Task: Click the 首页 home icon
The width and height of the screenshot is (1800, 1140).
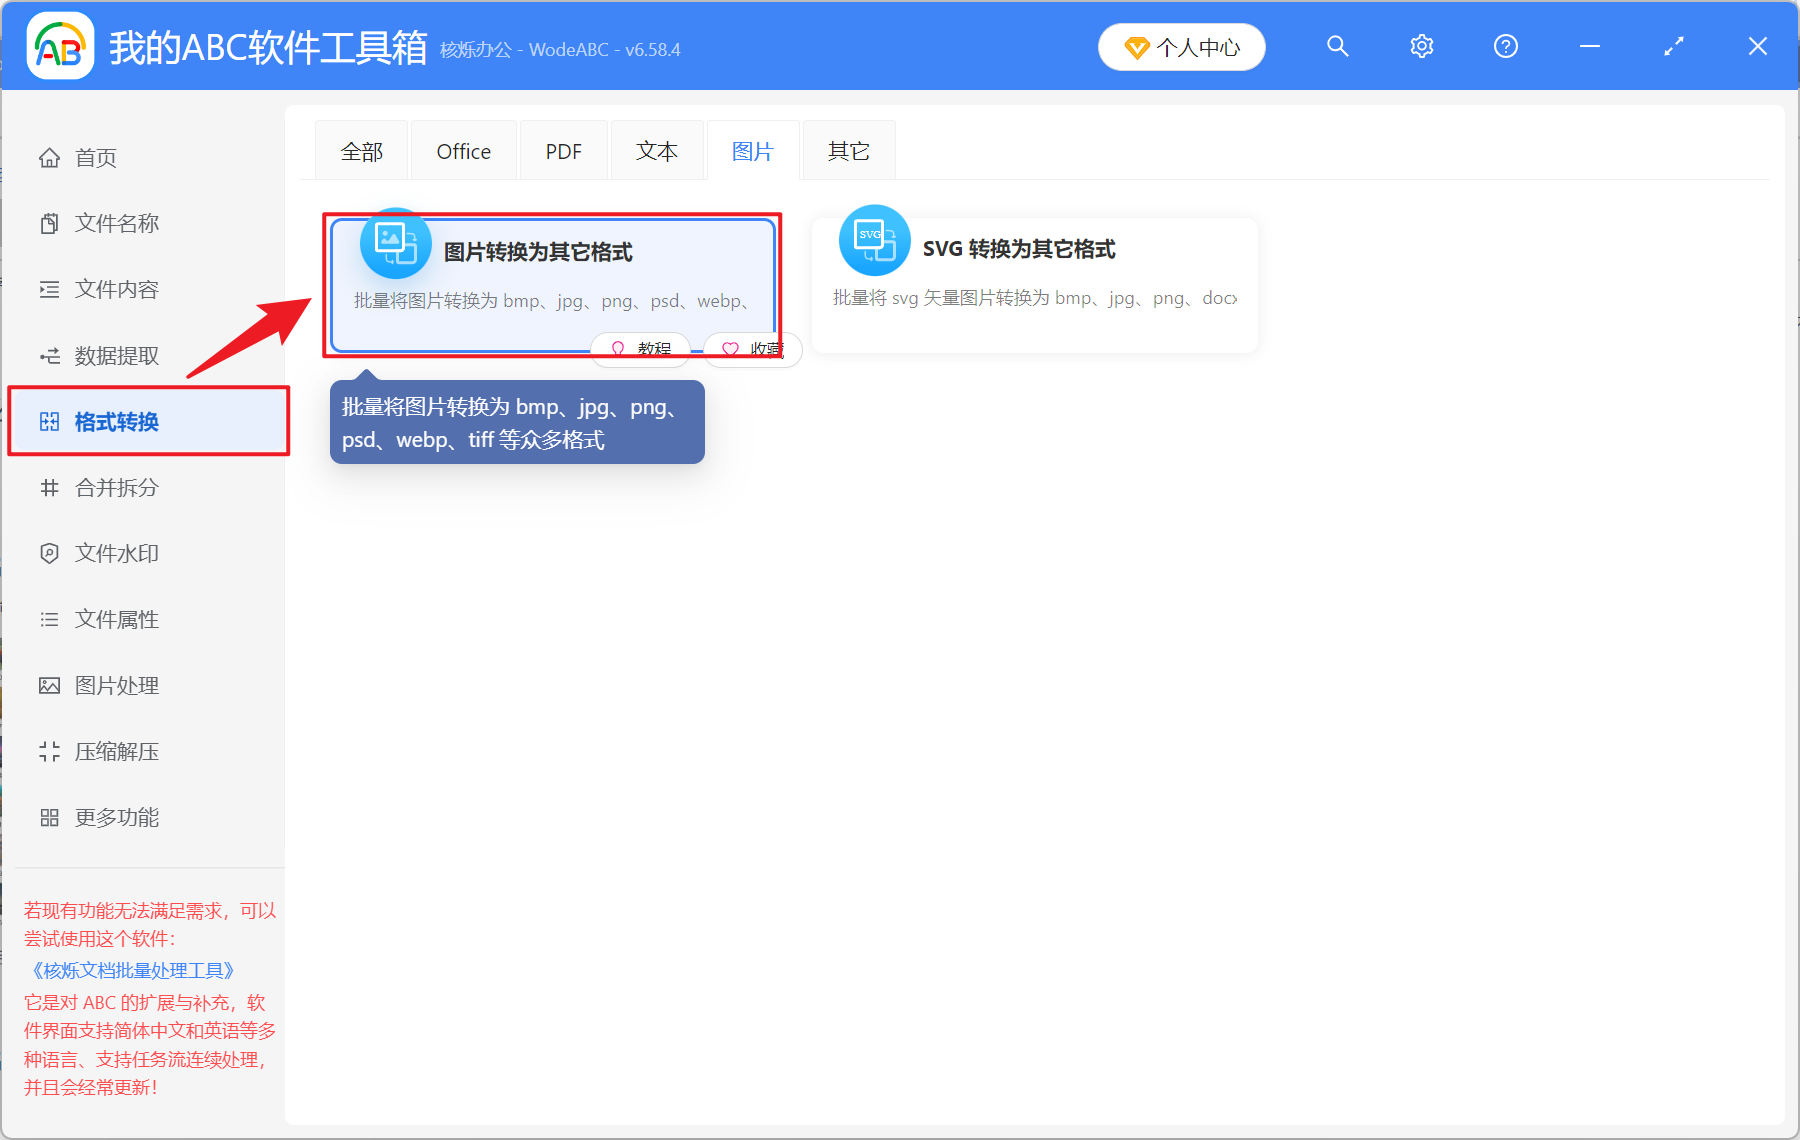Action: [x=49, y=156]
